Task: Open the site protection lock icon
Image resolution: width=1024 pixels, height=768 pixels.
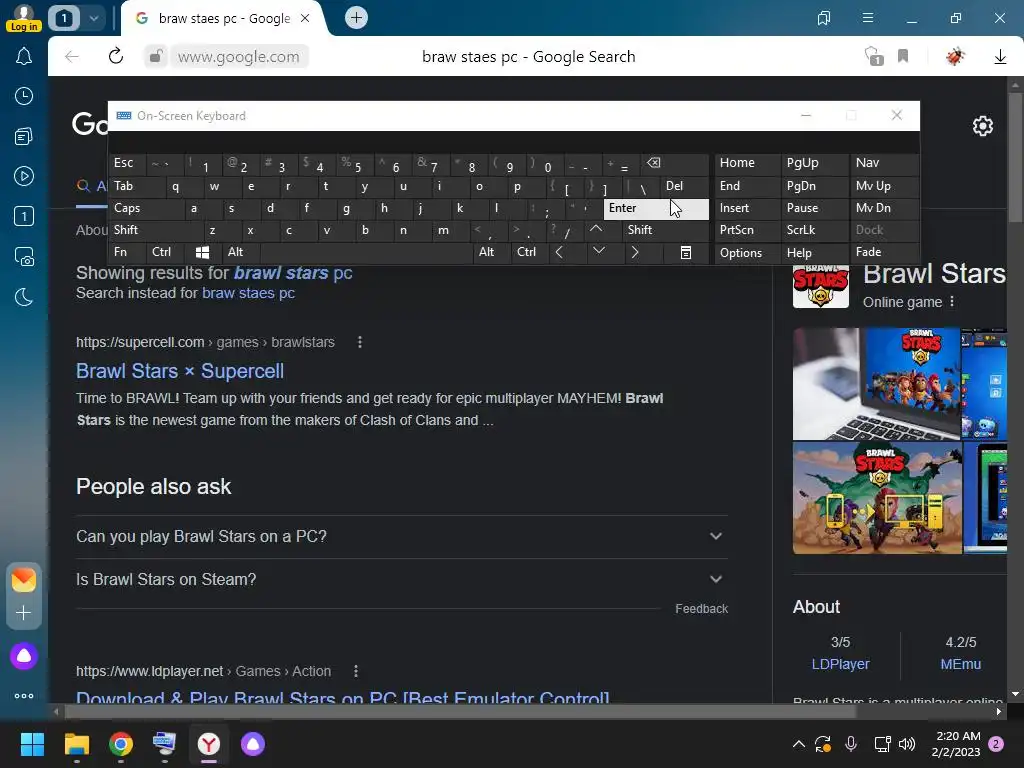Action: point(156,56)
